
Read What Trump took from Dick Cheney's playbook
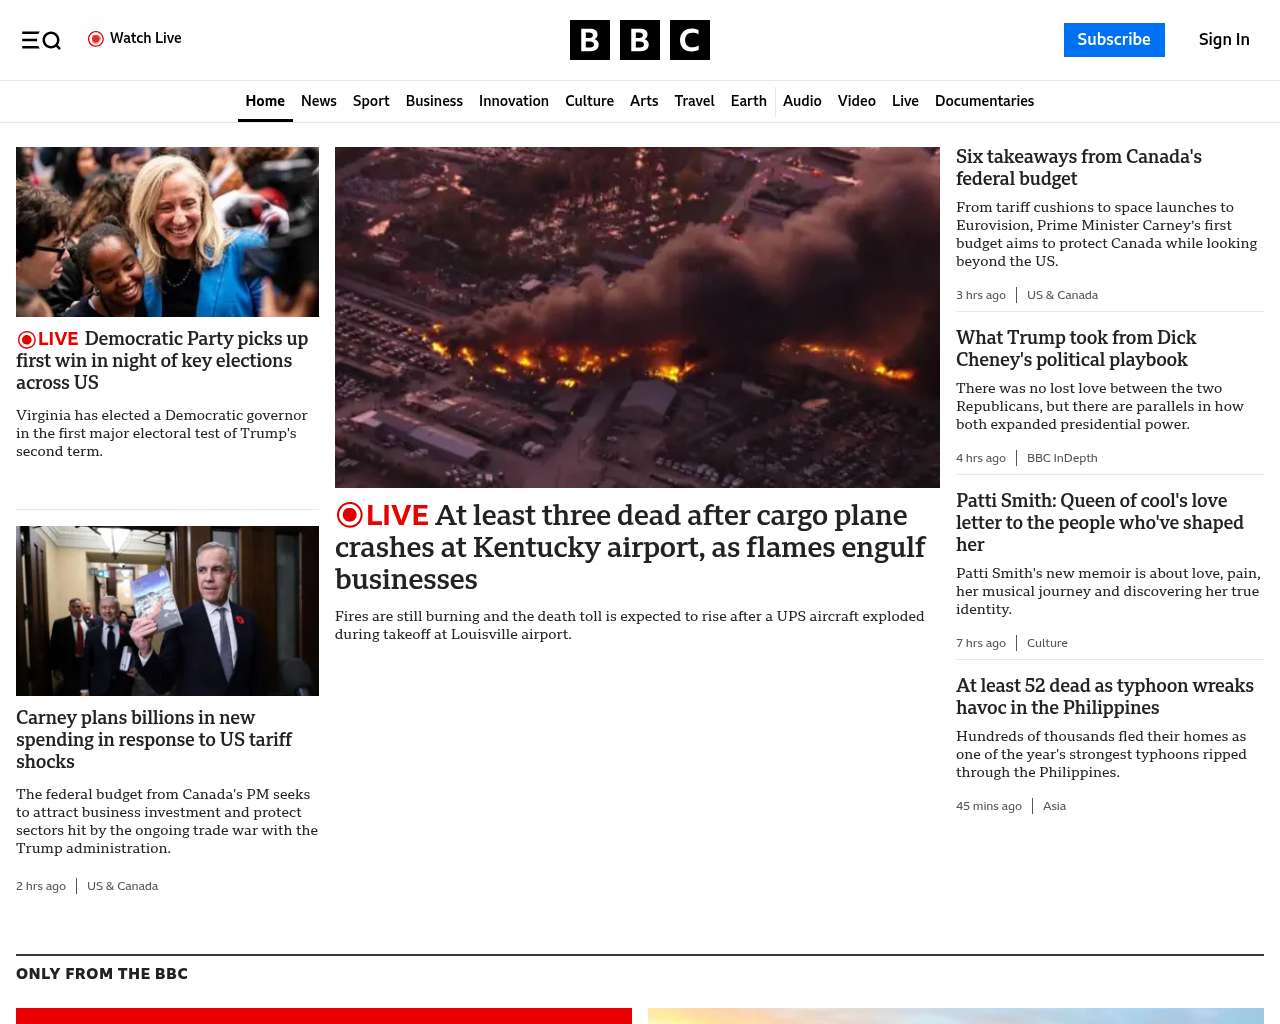point(1076,348)
